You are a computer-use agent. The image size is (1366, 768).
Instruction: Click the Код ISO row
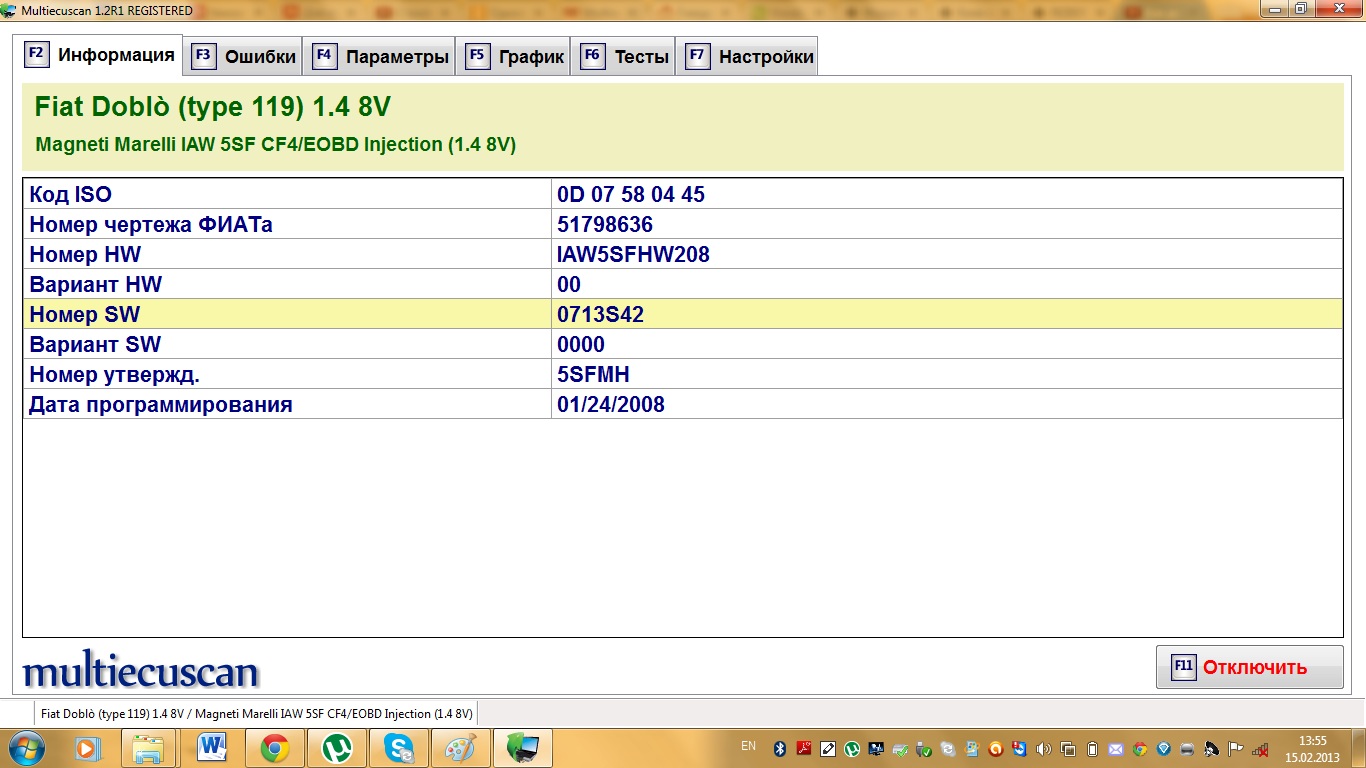coord(683,194)
